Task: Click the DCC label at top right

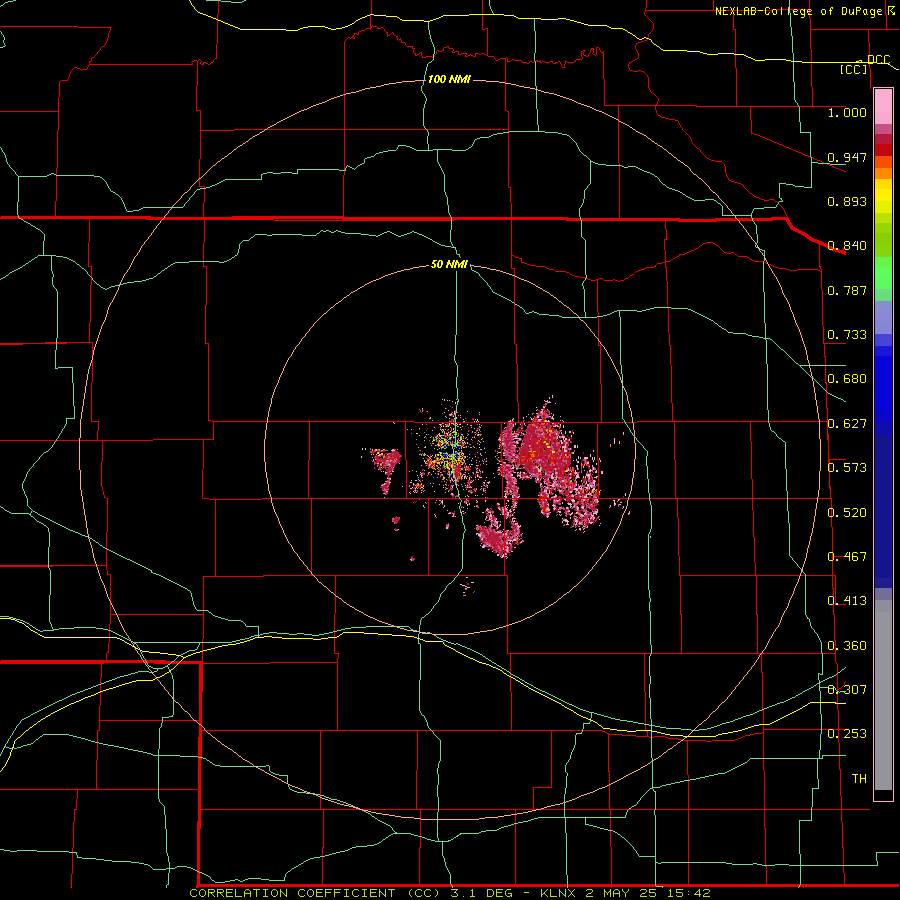Action: 878,60
